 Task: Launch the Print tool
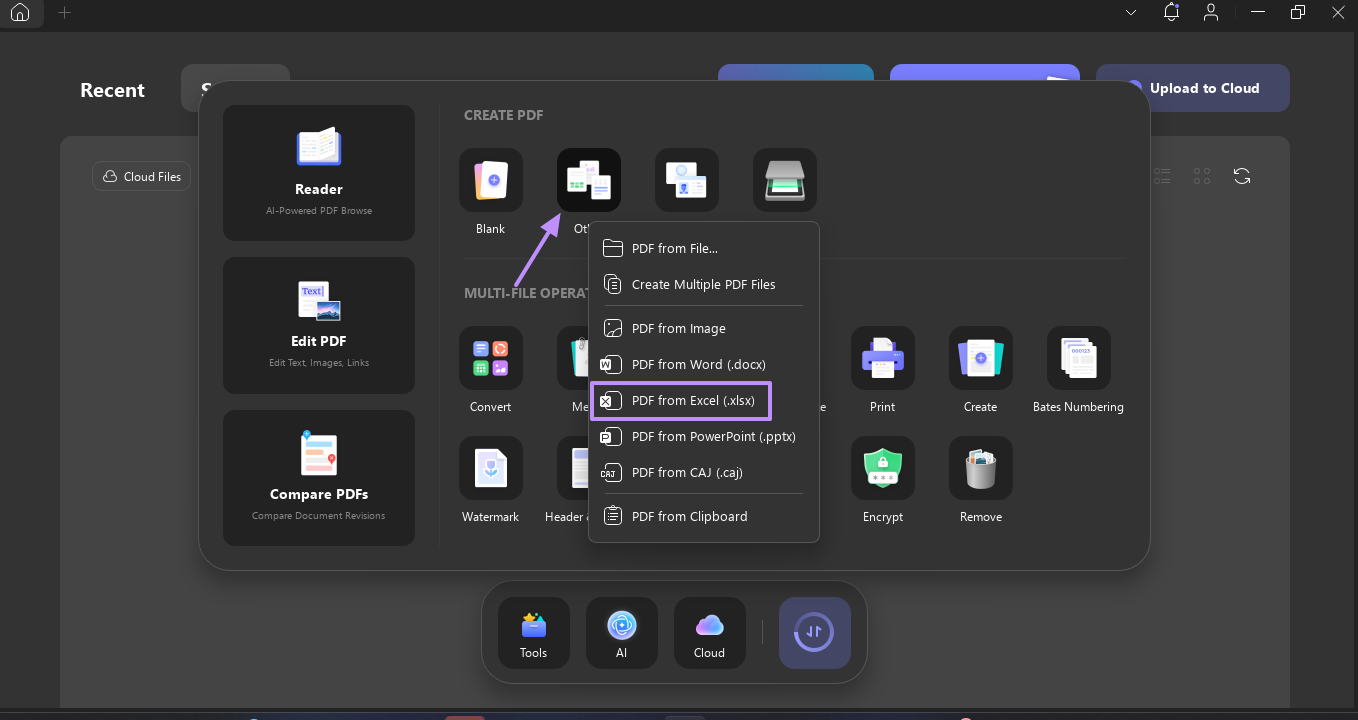pos(882,358)
